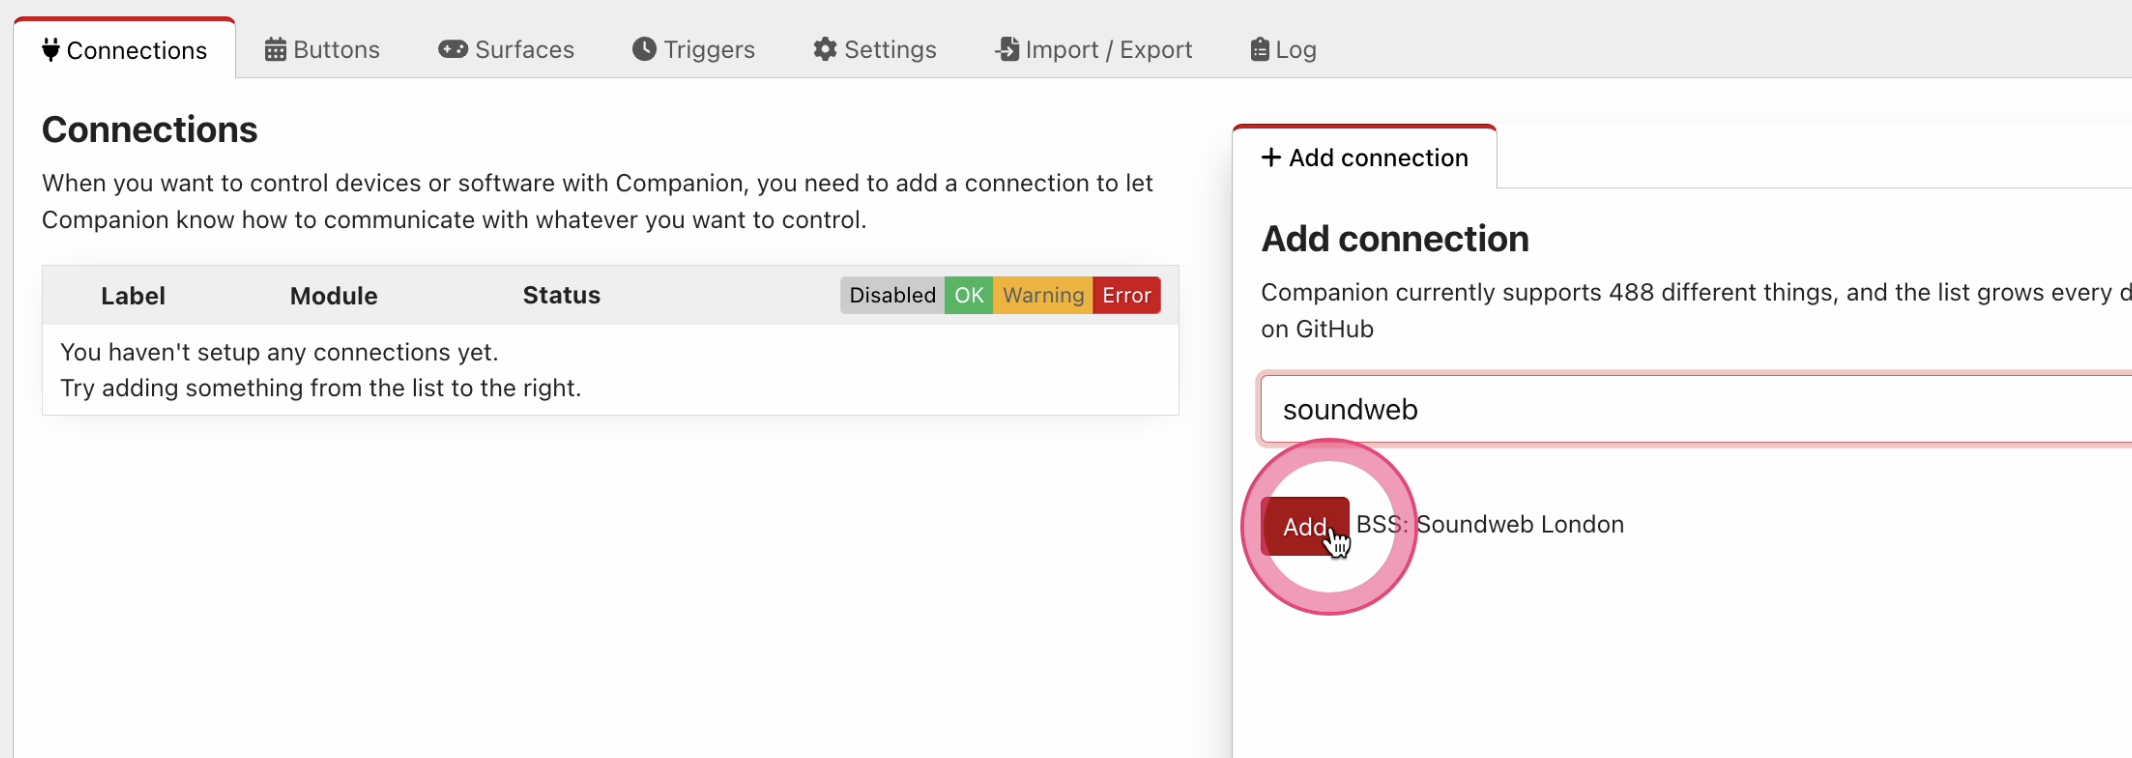
Task: Click the Status column header
Action: [561, 296]
